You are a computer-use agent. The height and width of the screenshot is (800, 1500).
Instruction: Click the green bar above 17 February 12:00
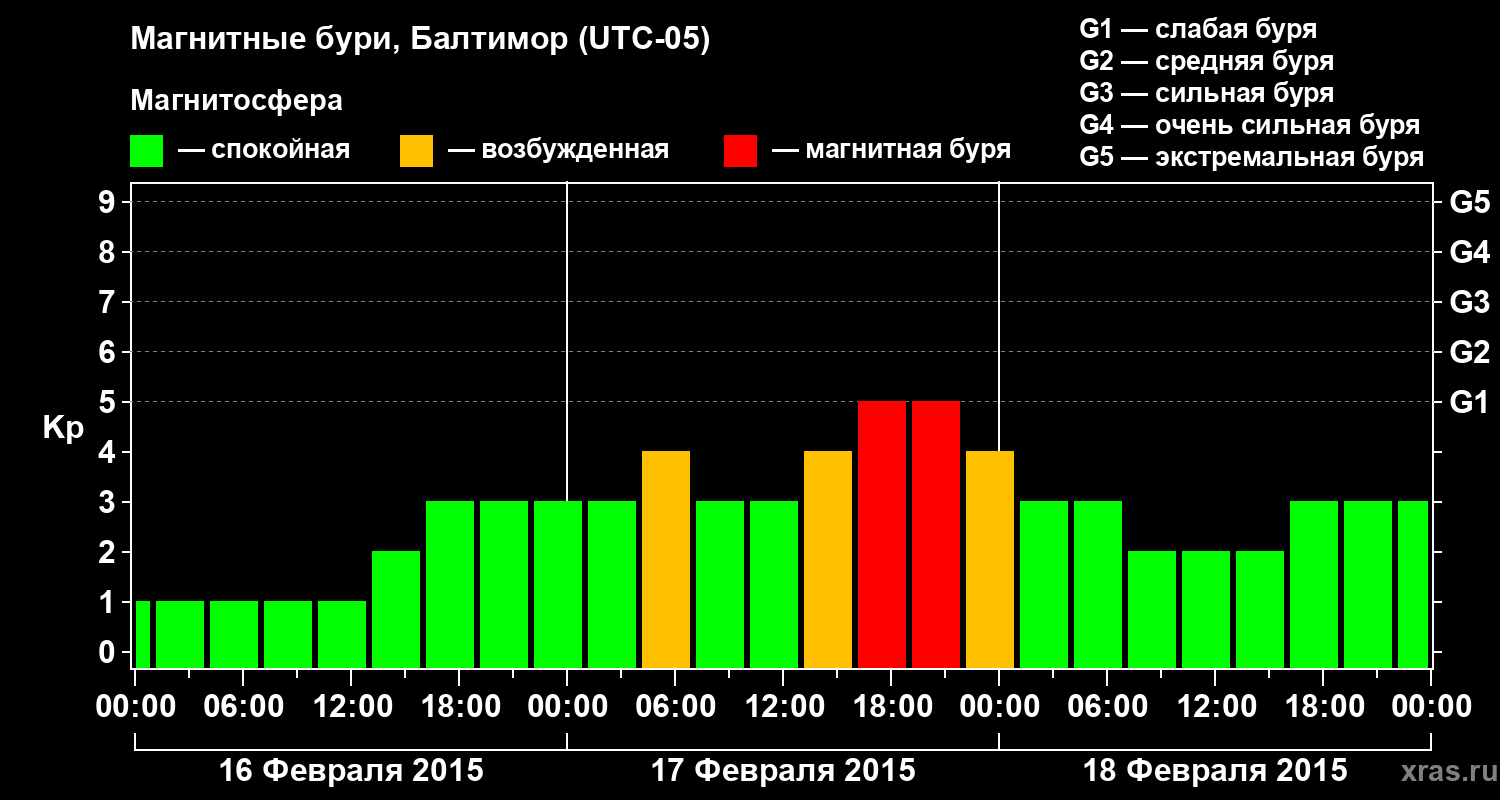(x=774, y=584)
